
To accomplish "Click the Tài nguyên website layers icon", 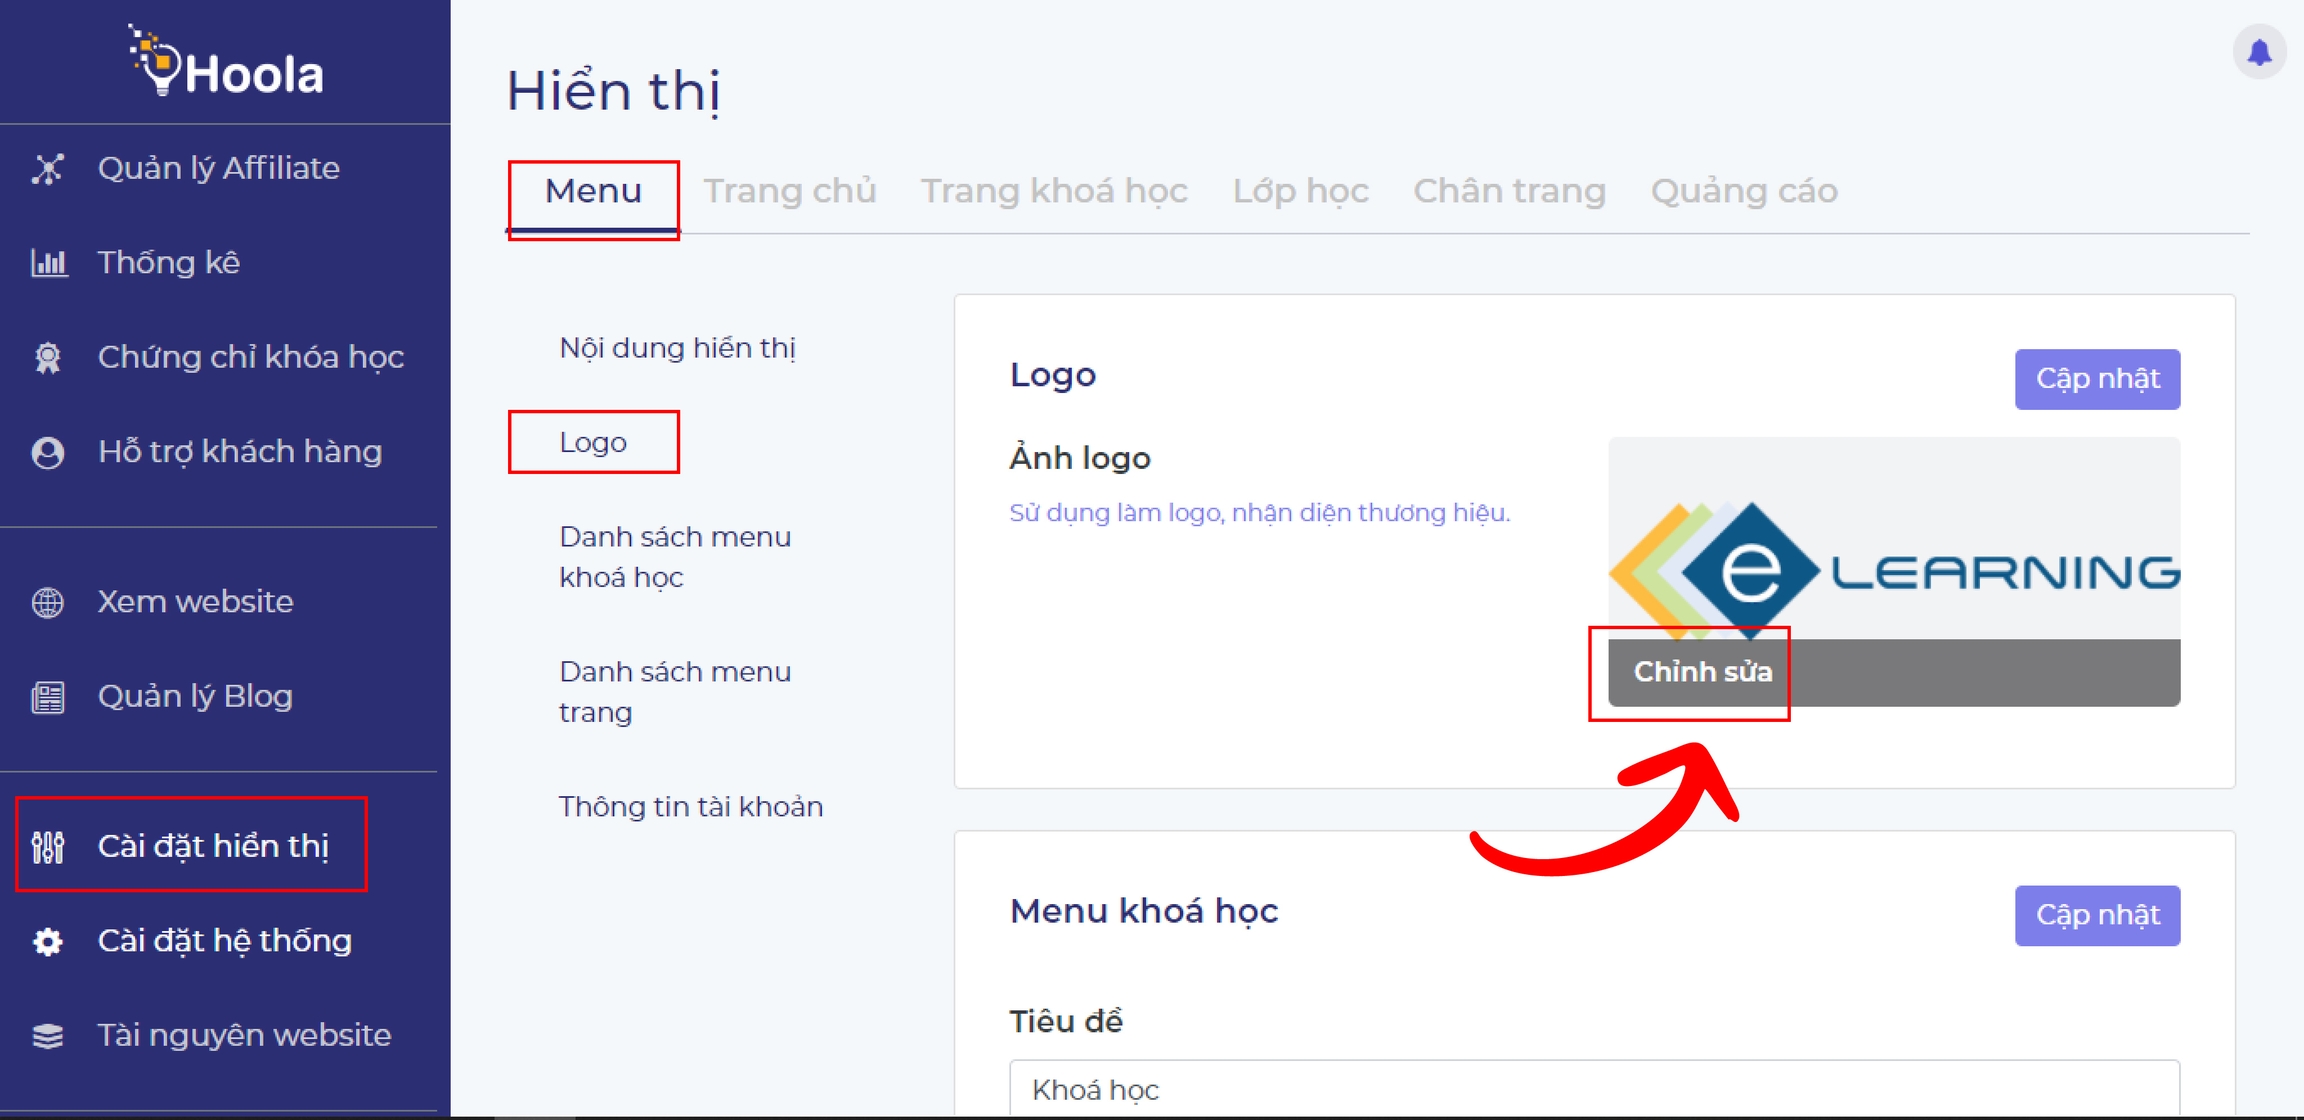I will click(x=48, y=1036).
